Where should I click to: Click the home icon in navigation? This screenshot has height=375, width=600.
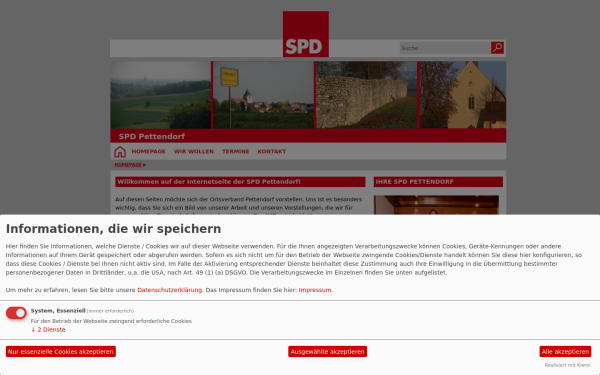point(120,152)
